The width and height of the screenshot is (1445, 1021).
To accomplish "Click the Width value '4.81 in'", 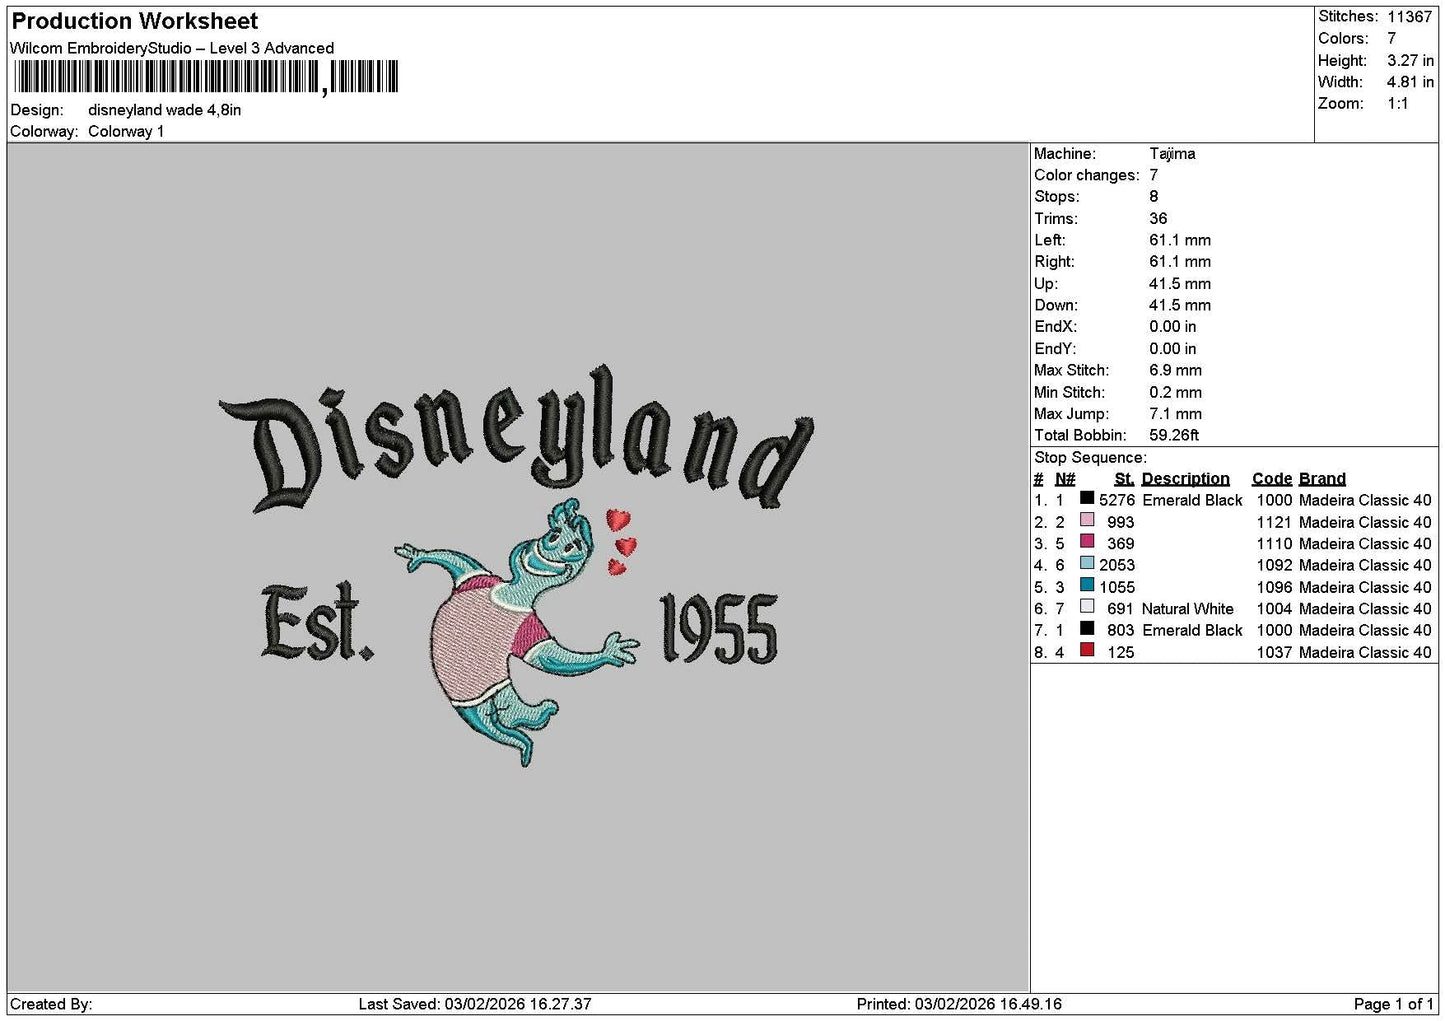I will tap(1410, 82).
